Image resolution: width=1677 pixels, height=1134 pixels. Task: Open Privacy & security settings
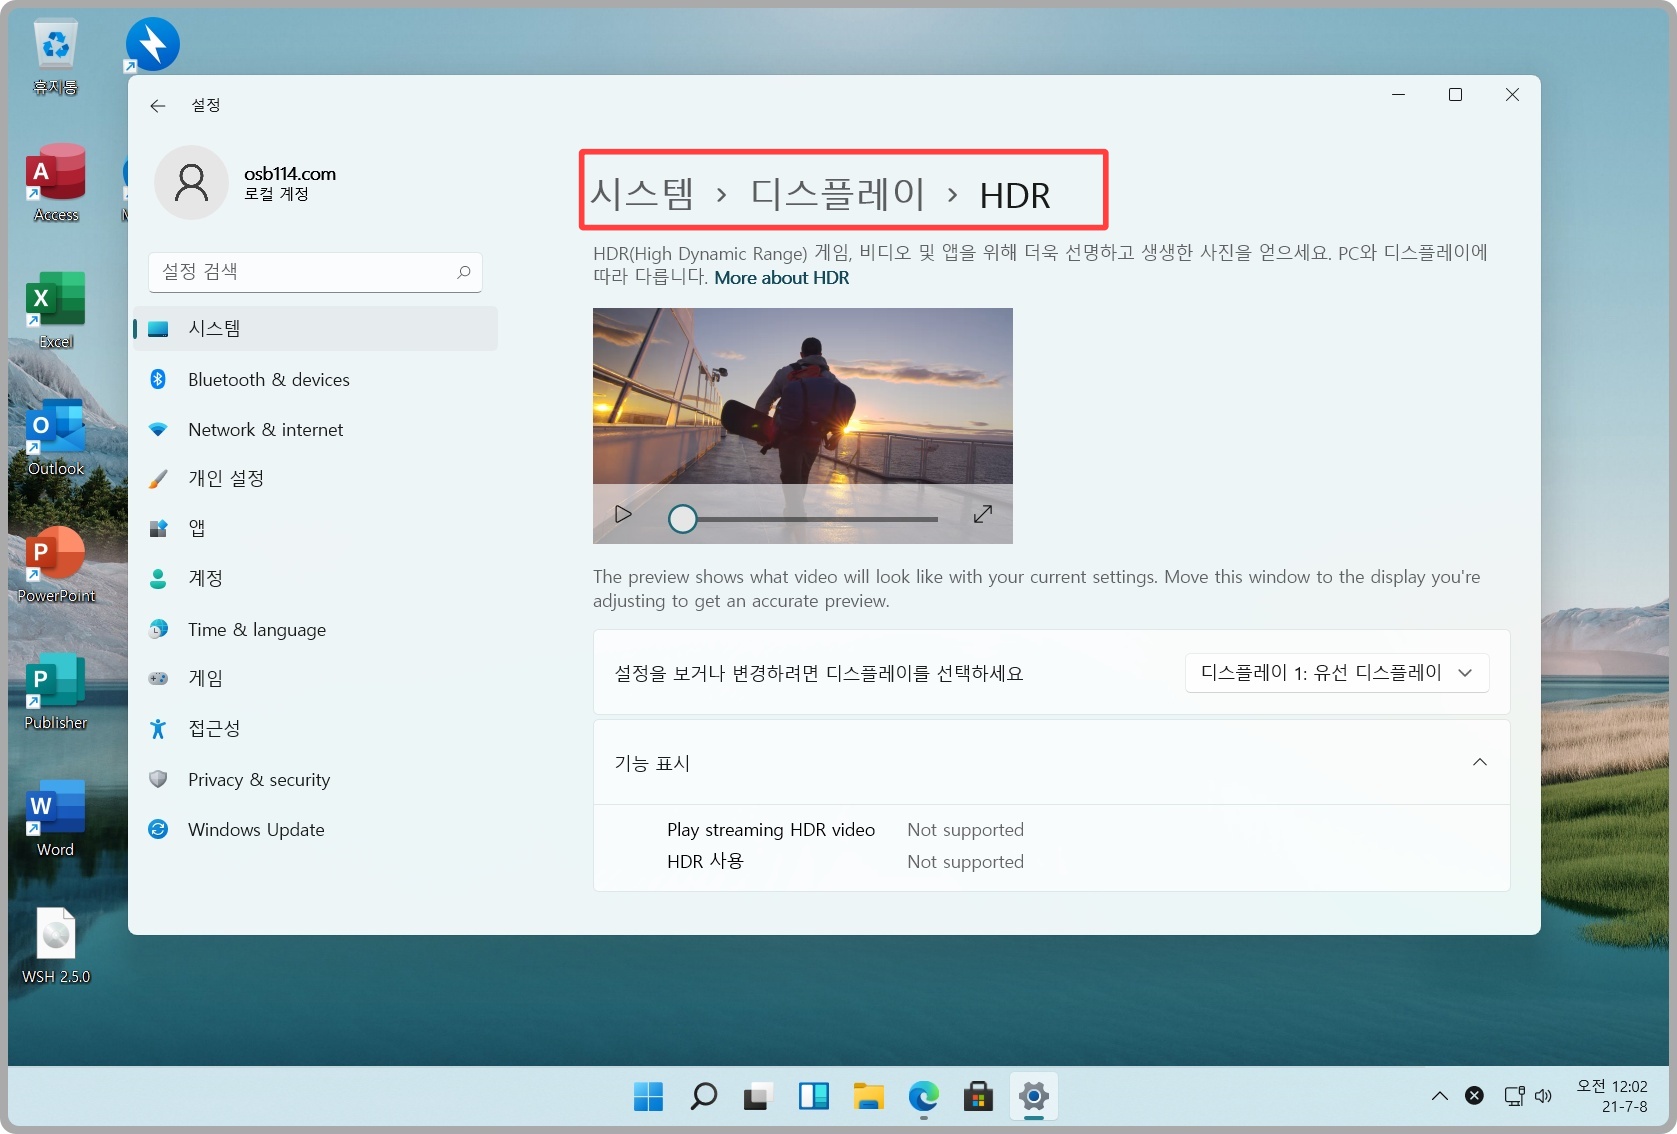[259, 779]
